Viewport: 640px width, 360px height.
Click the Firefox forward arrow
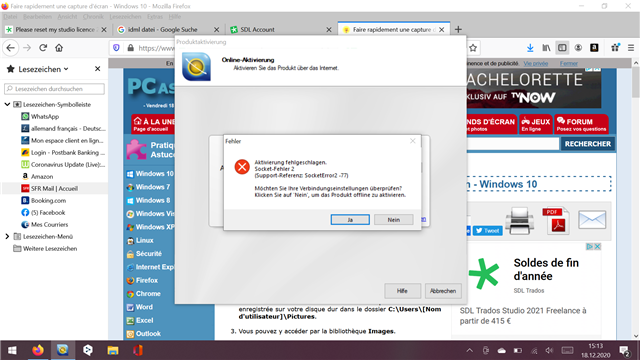27,48
